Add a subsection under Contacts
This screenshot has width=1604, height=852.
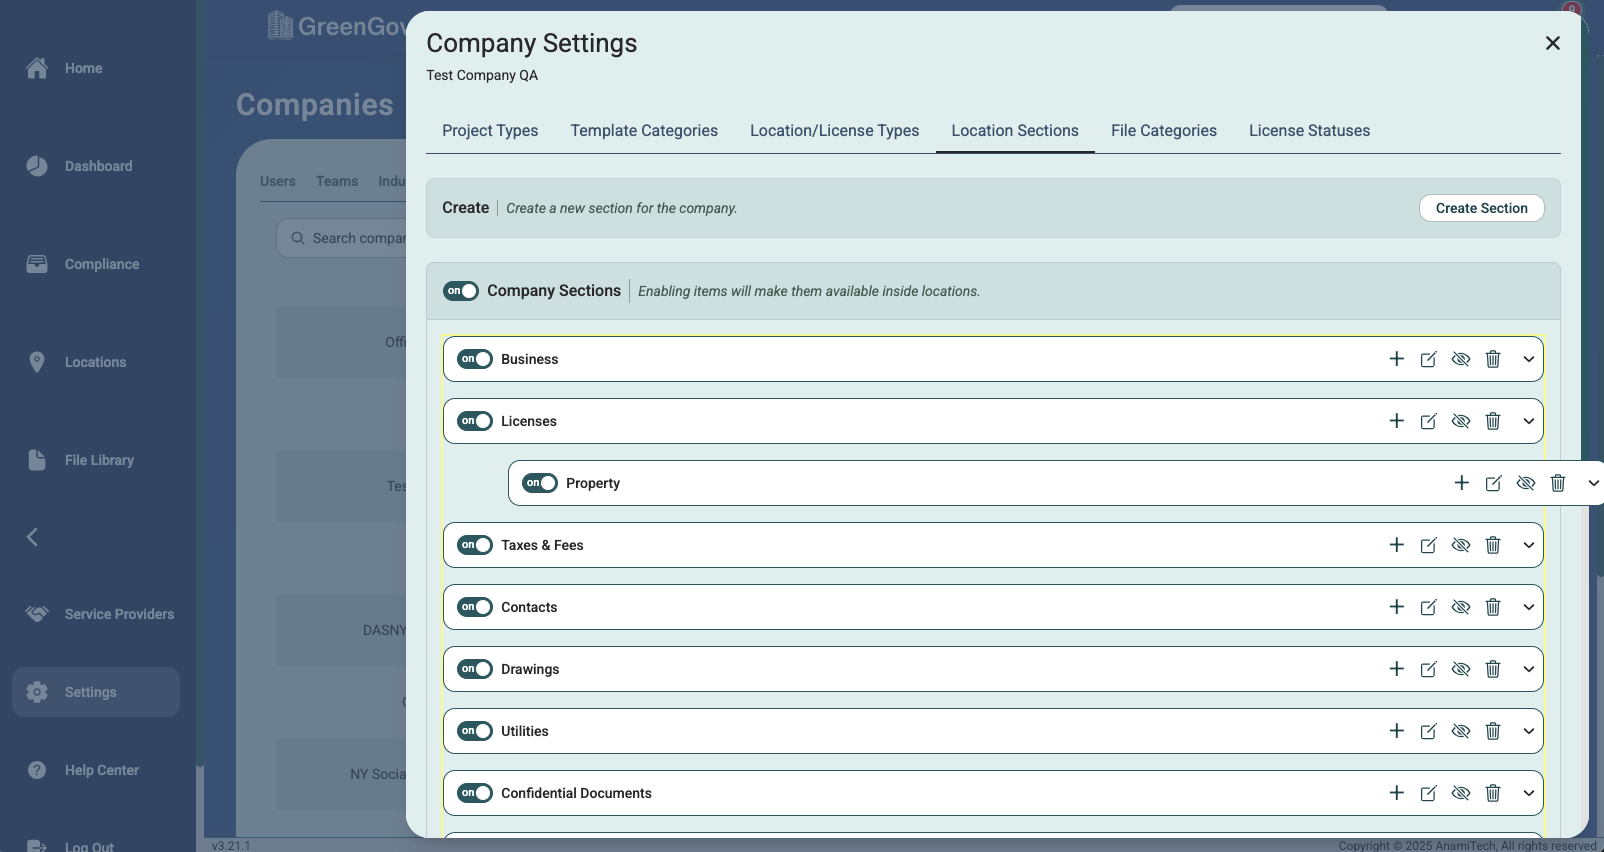(1397, 607)
